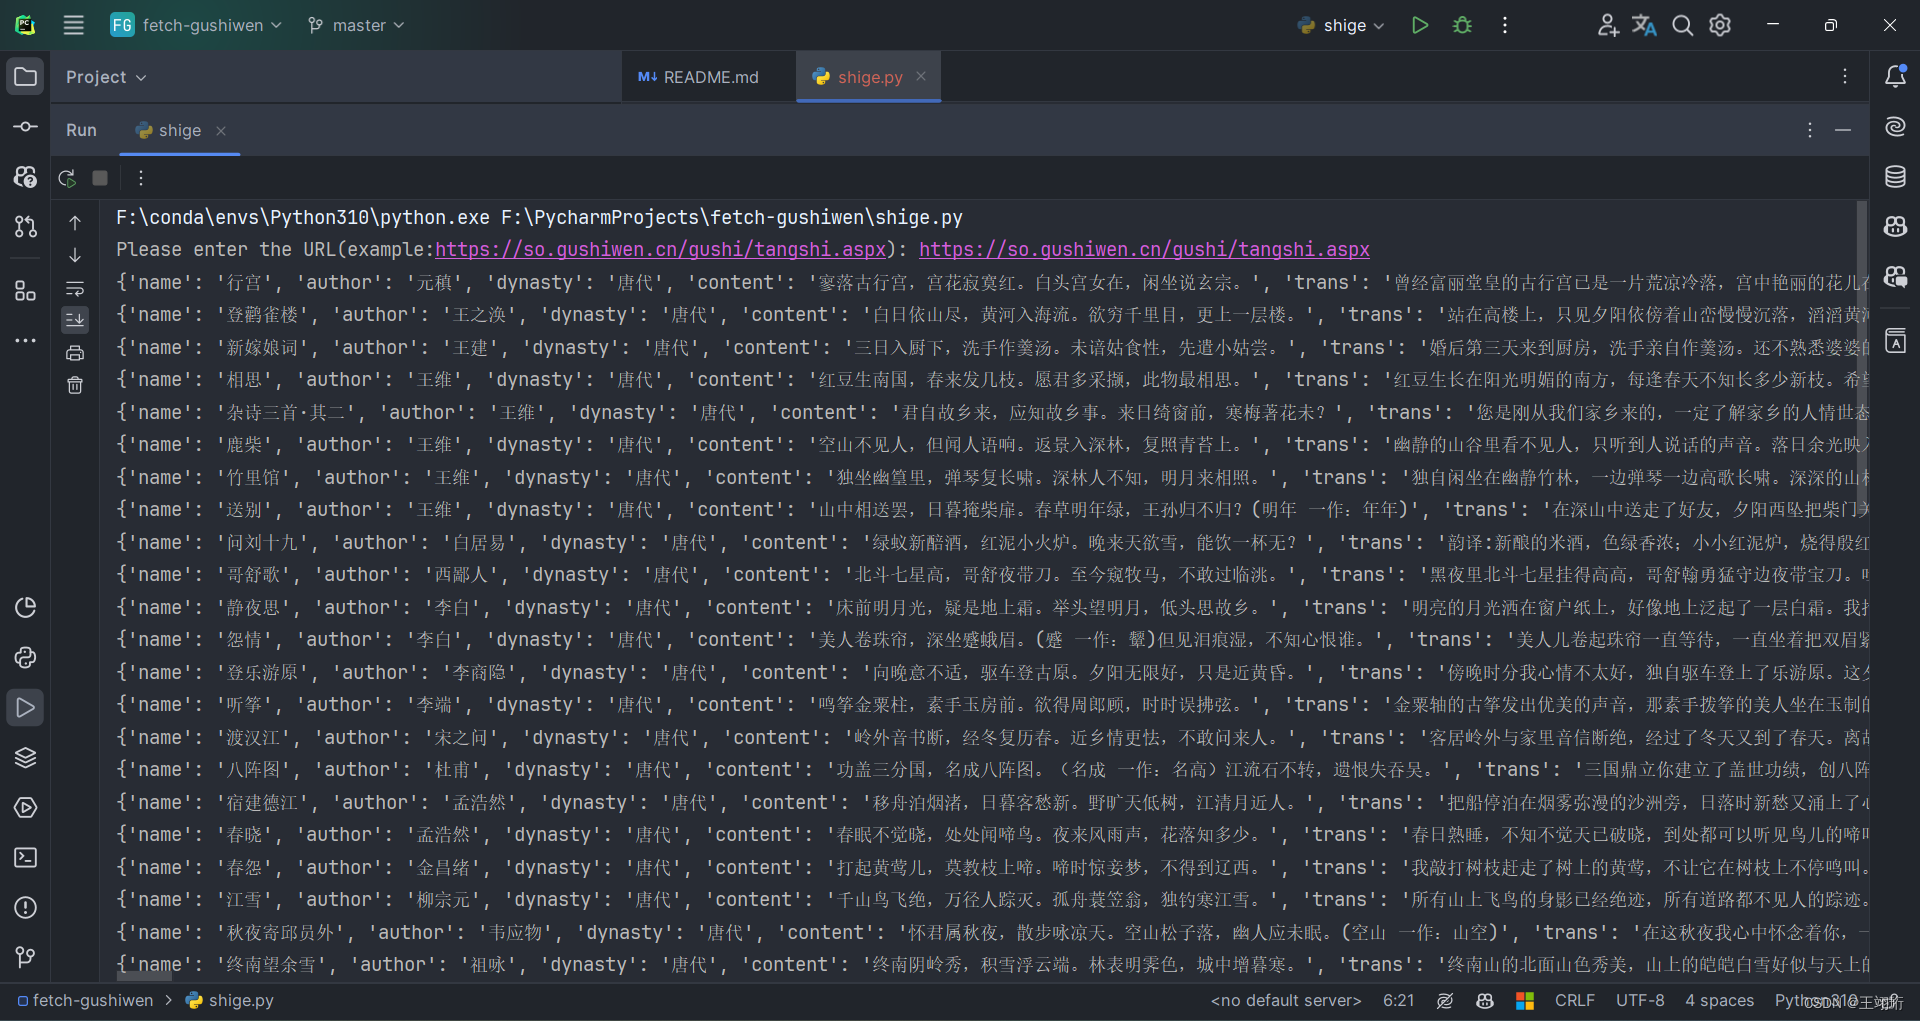Open Git tool window
1920x1021 pixels.
[26, 957]
